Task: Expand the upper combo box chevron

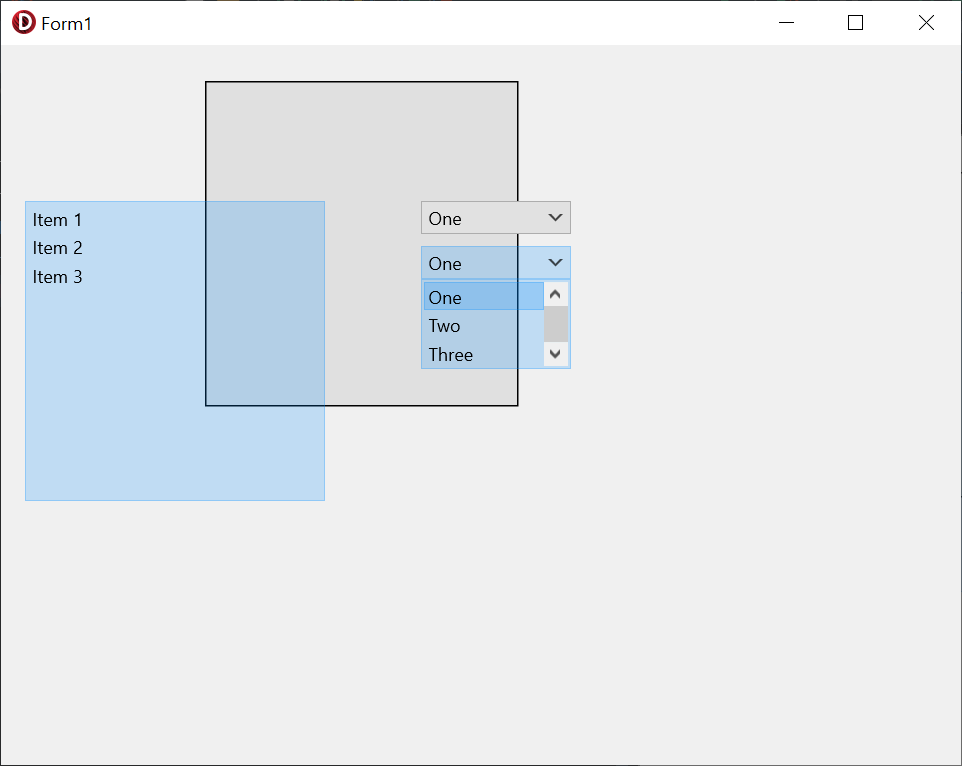Action: pyautogui.click(x=555, y=218)
